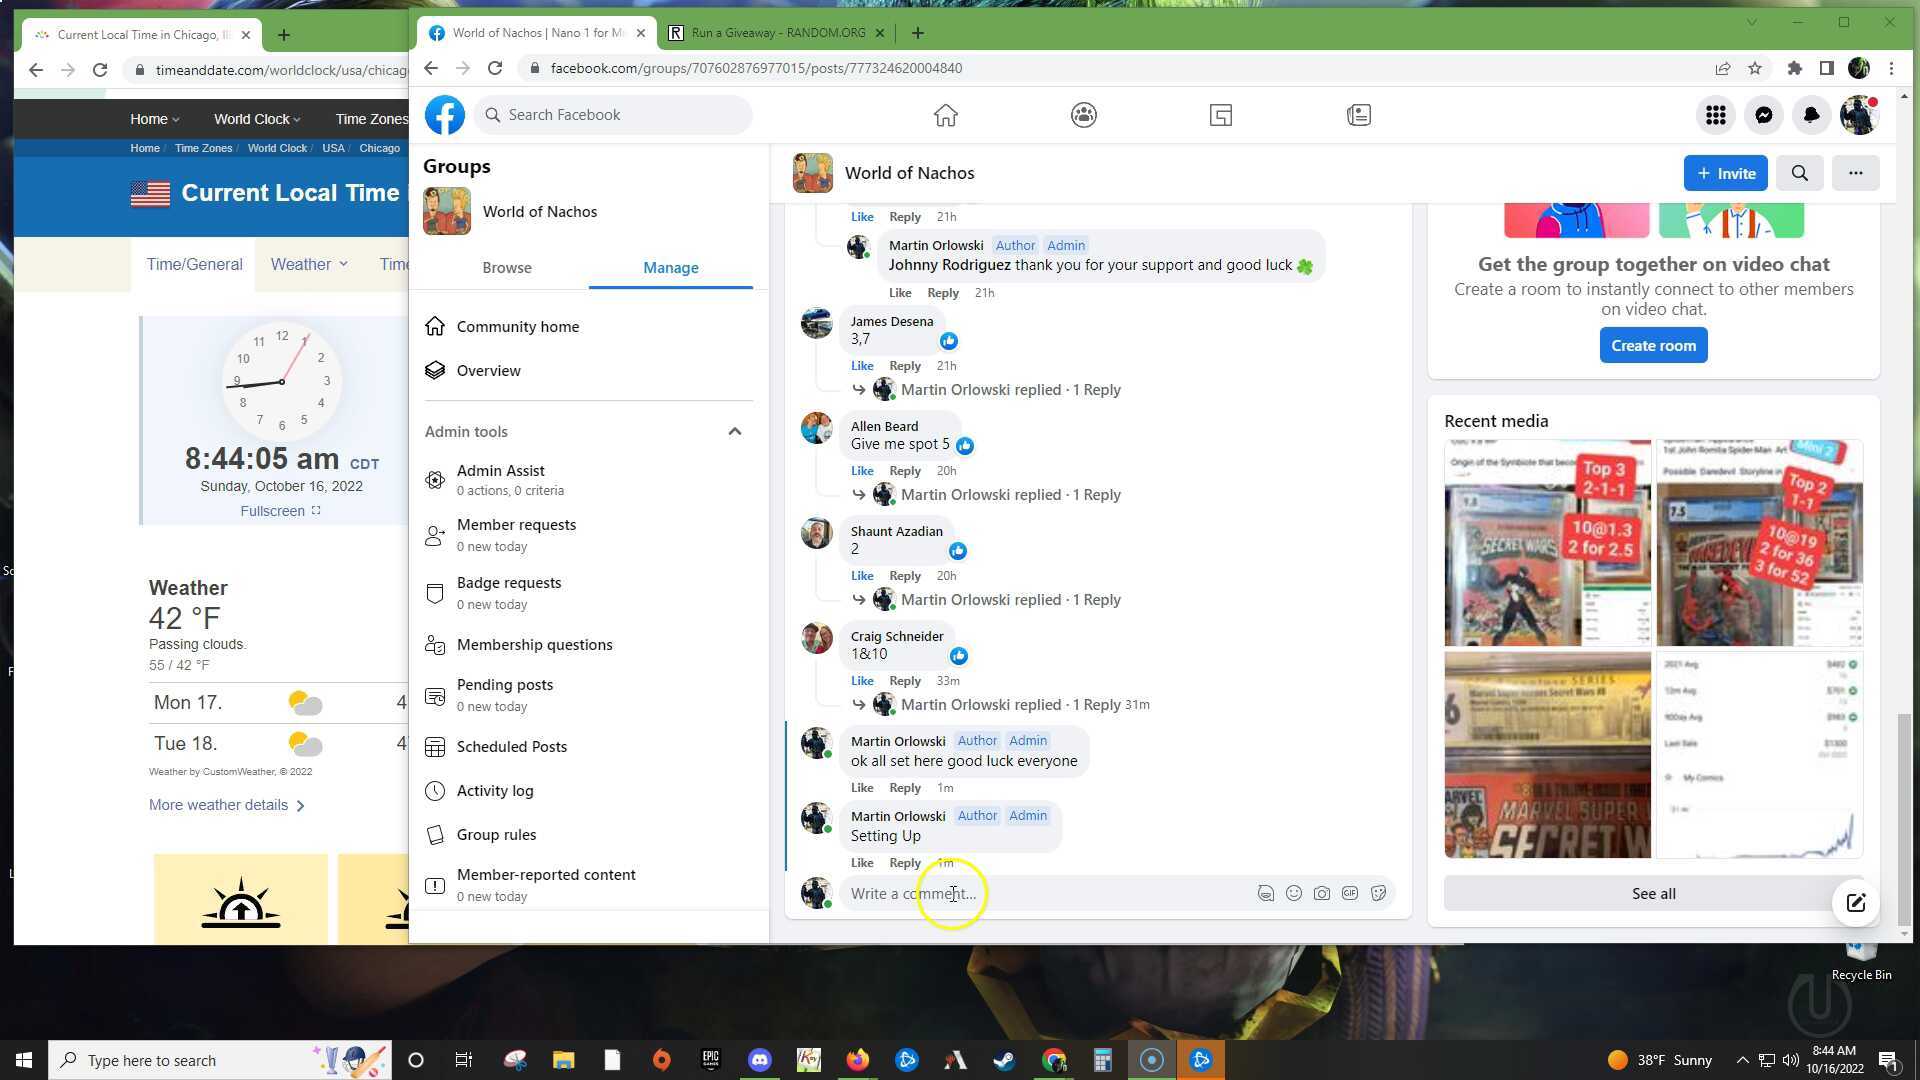
Task: Open Discord from the Windows taskbar
Action: pos(759,1060)
